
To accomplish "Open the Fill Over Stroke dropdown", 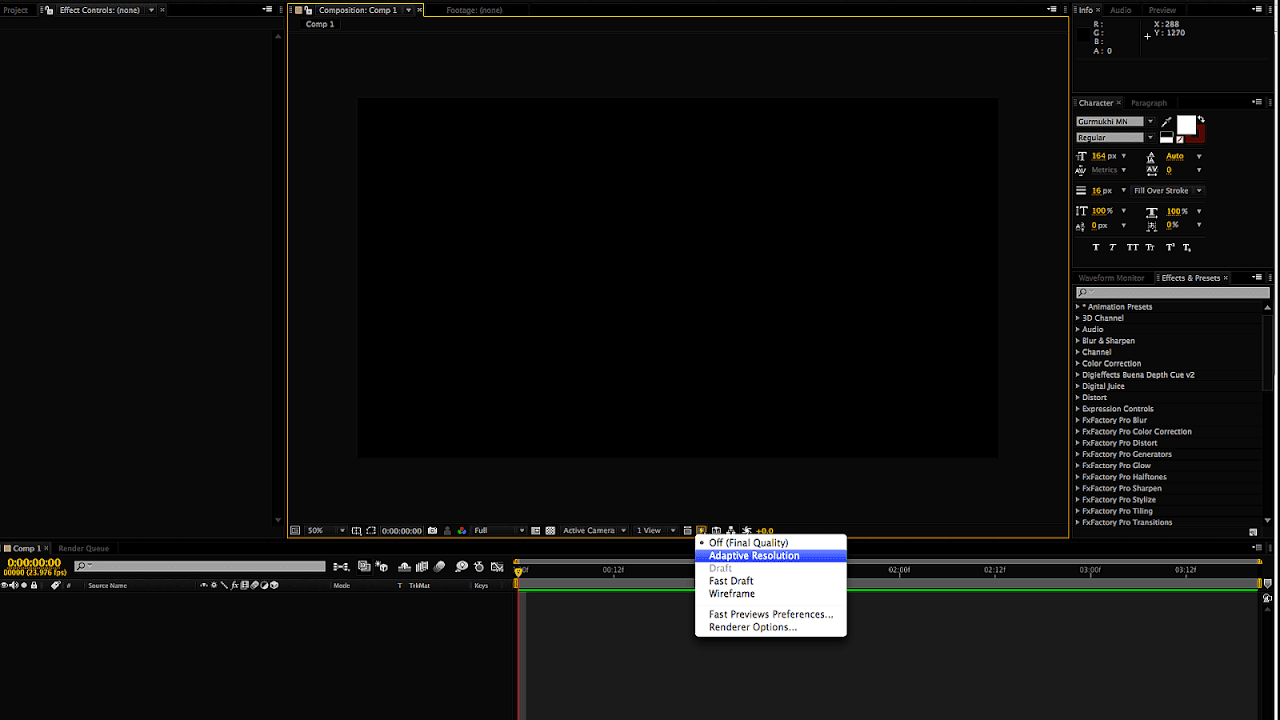I will (x=1168, y=190).
